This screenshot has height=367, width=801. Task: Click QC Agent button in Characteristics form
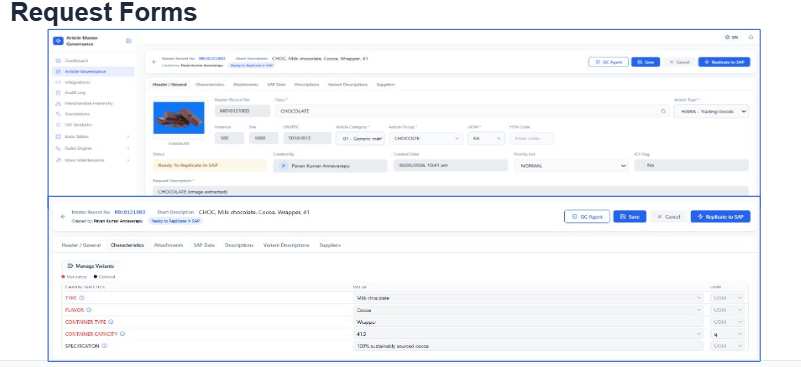coord(587,216)
